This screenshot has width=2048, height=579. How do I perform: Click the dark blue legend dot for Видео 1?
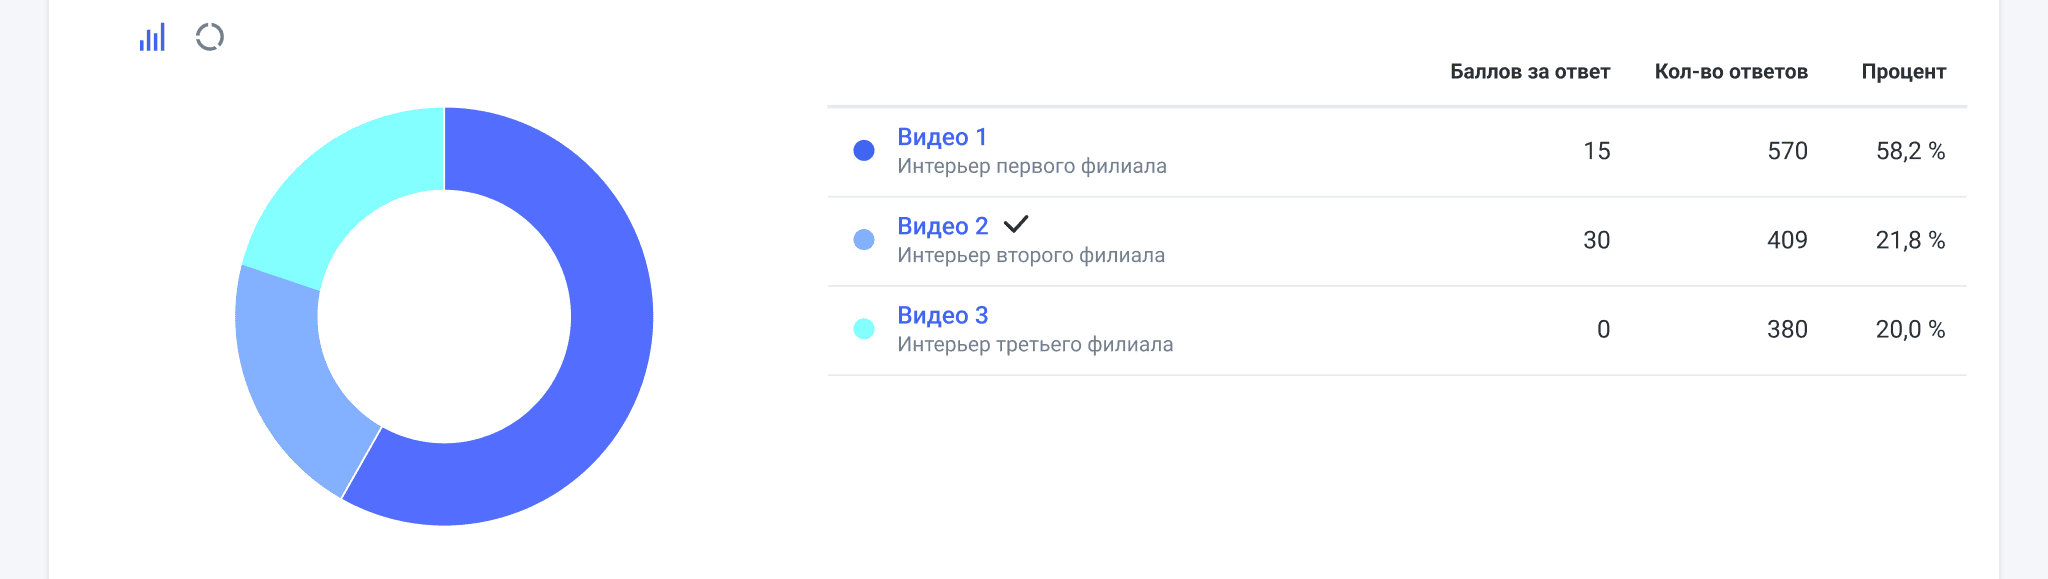click(864, 151)
